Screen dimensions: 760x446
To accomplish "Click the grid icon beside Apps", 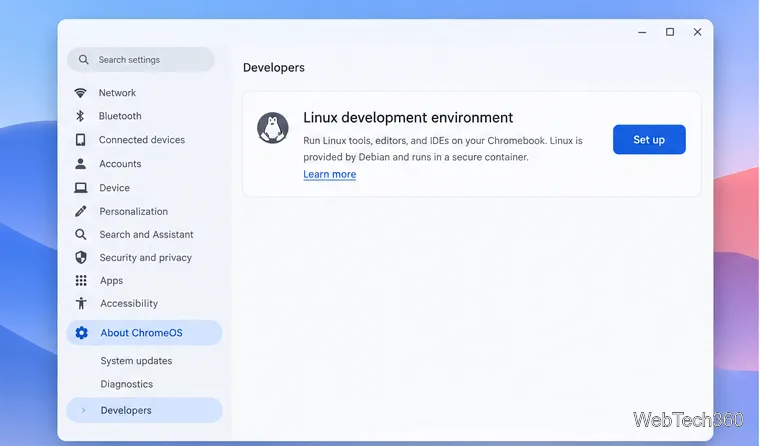I will [x=81, y=281].
